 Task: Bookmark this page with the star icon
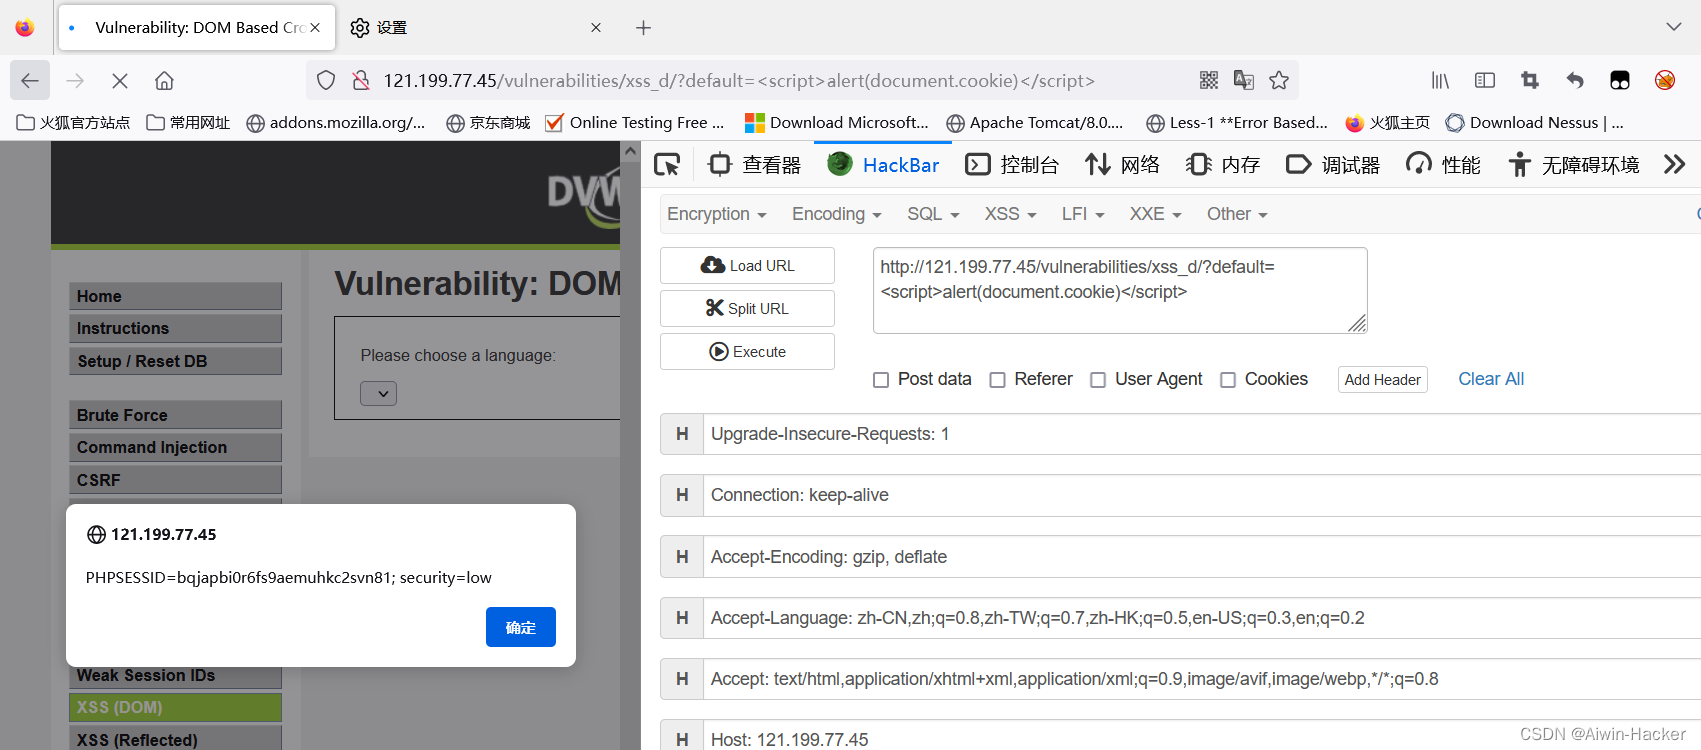click(x=1279, y=80)
